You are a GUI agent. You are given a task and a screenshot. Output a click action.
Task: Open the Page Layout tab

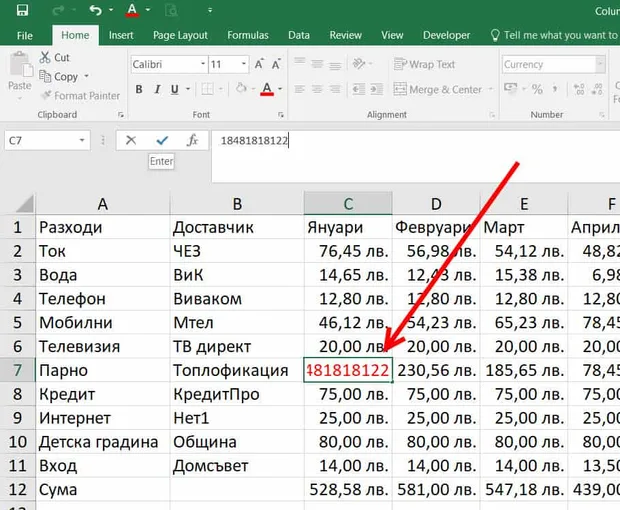pos(180,35)
